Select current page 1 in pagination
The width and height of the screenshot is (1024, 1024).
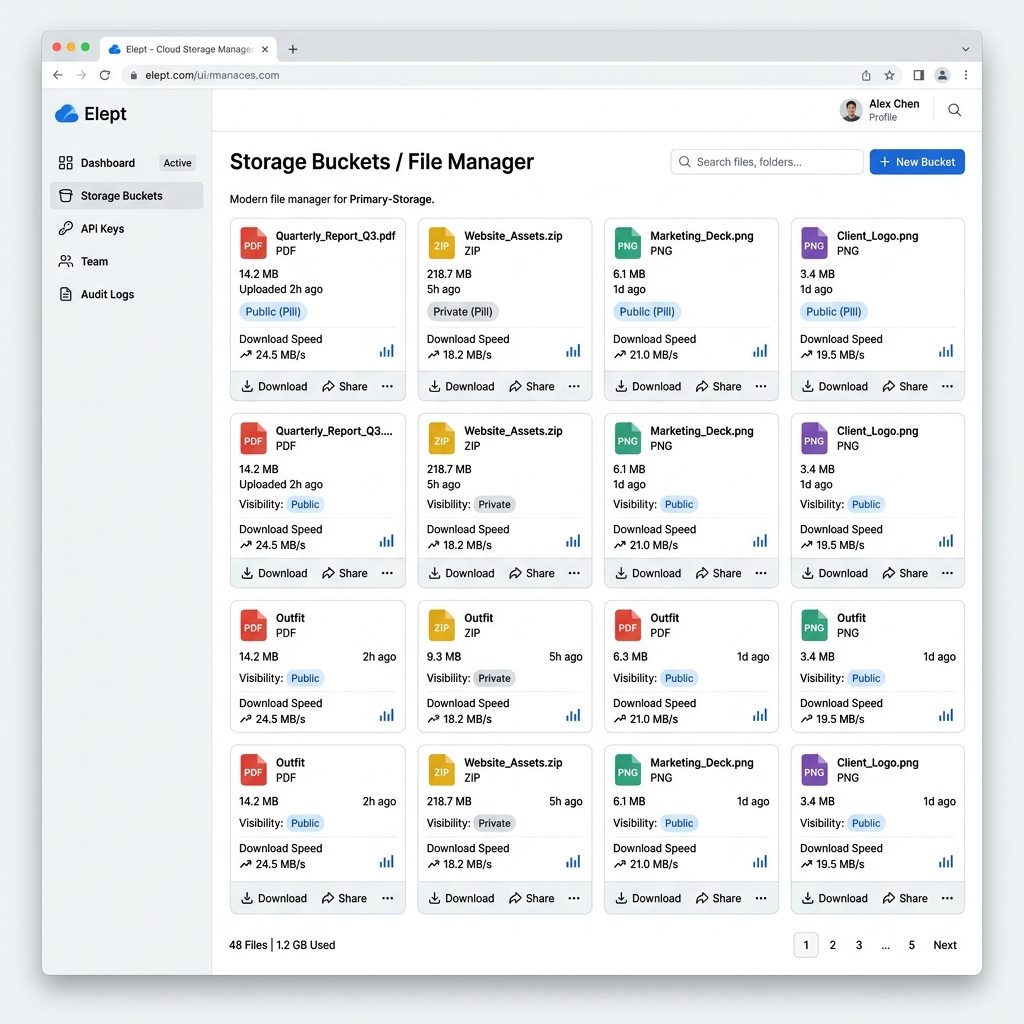[806, 945]
